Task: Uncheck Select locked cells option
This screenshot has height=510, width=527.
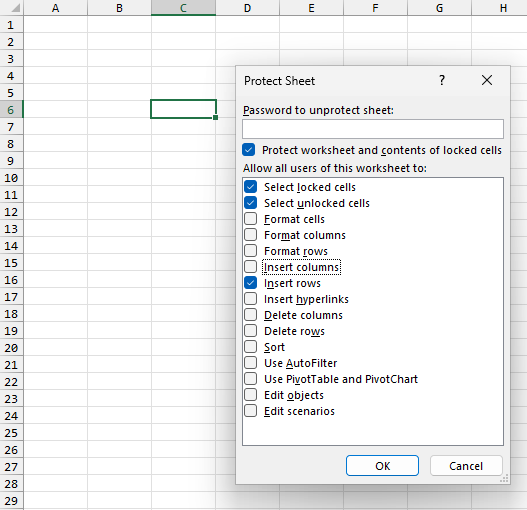Action: 251,187
